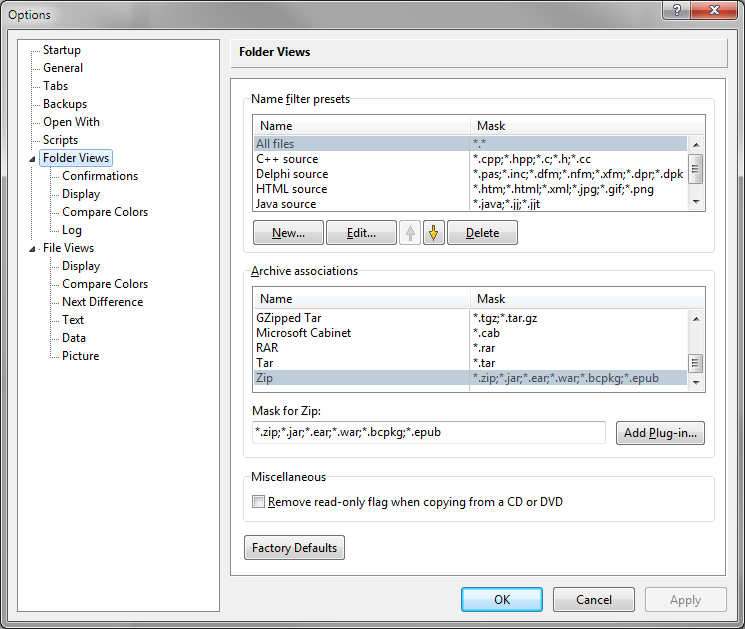Viewport: 745px width, 629px height.
Task: Select the Folder Views tree item
Action: pyautogui.click(x=76, y=158)
